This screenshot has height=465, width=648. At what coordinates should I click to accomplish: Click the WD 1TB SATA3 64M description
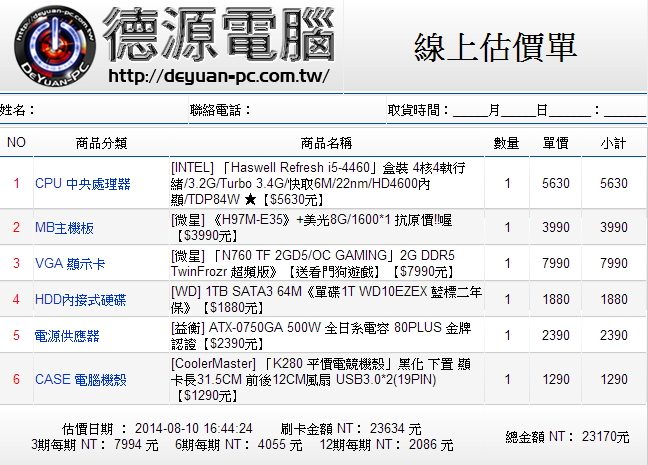click(x=326, y=299)
